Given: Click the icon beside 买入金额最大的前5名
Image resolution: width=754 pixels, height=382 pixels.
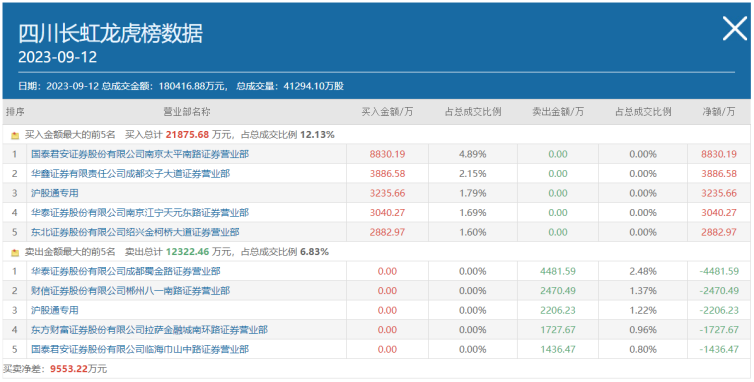Looking at the screenshot, I should click(15, 136).
